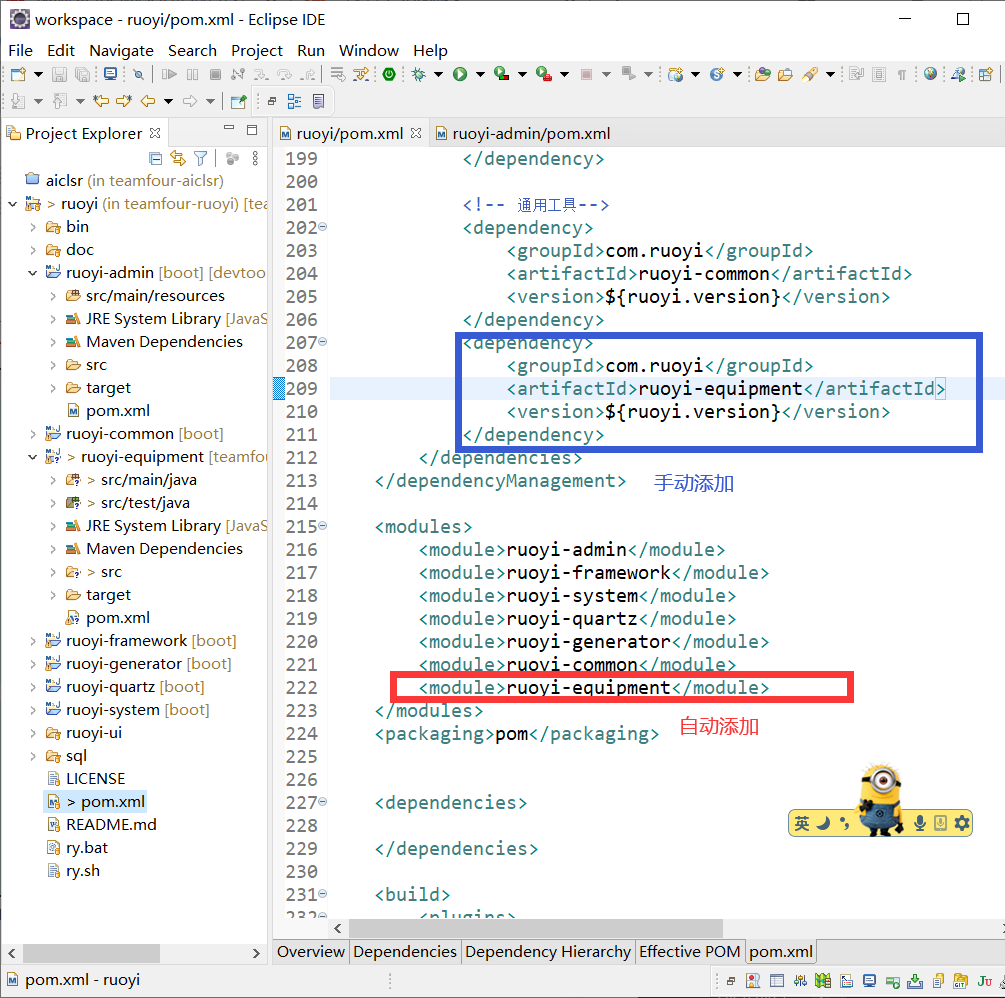Click the Run External Tools icon with red toolbox

point(544,74)
